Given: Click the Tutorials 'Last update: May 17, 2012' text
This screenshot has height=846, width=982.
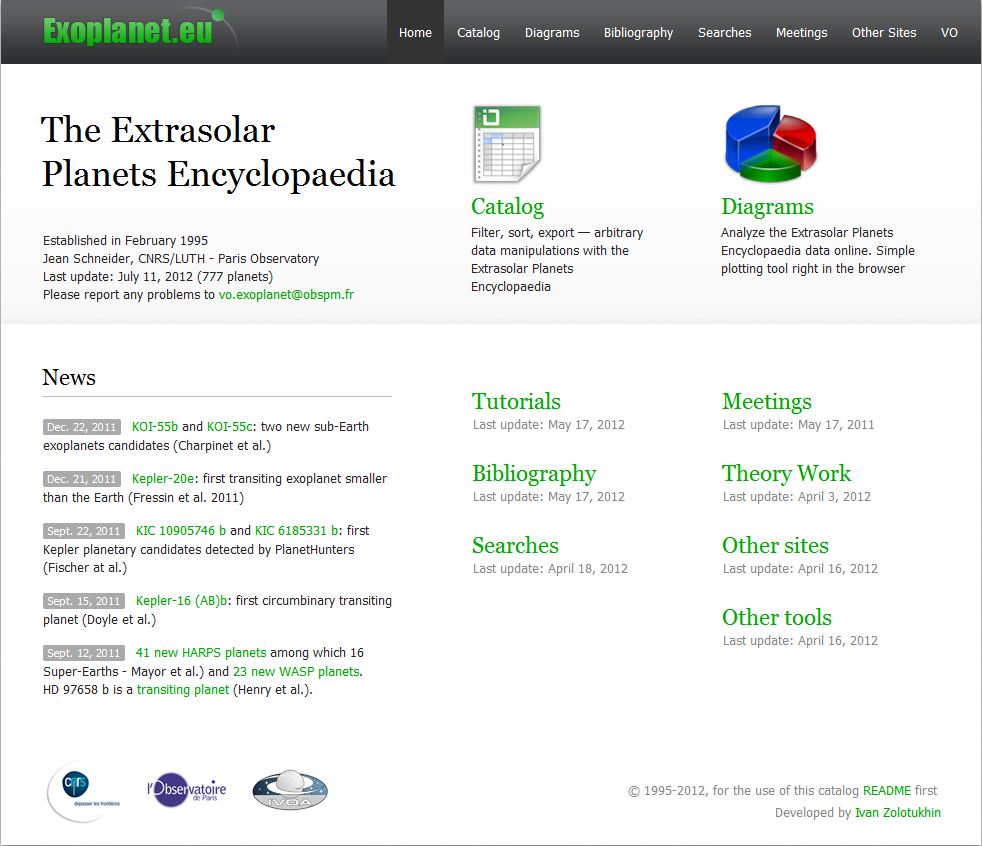Looking at the screenshot, I should tap(549, 425).
